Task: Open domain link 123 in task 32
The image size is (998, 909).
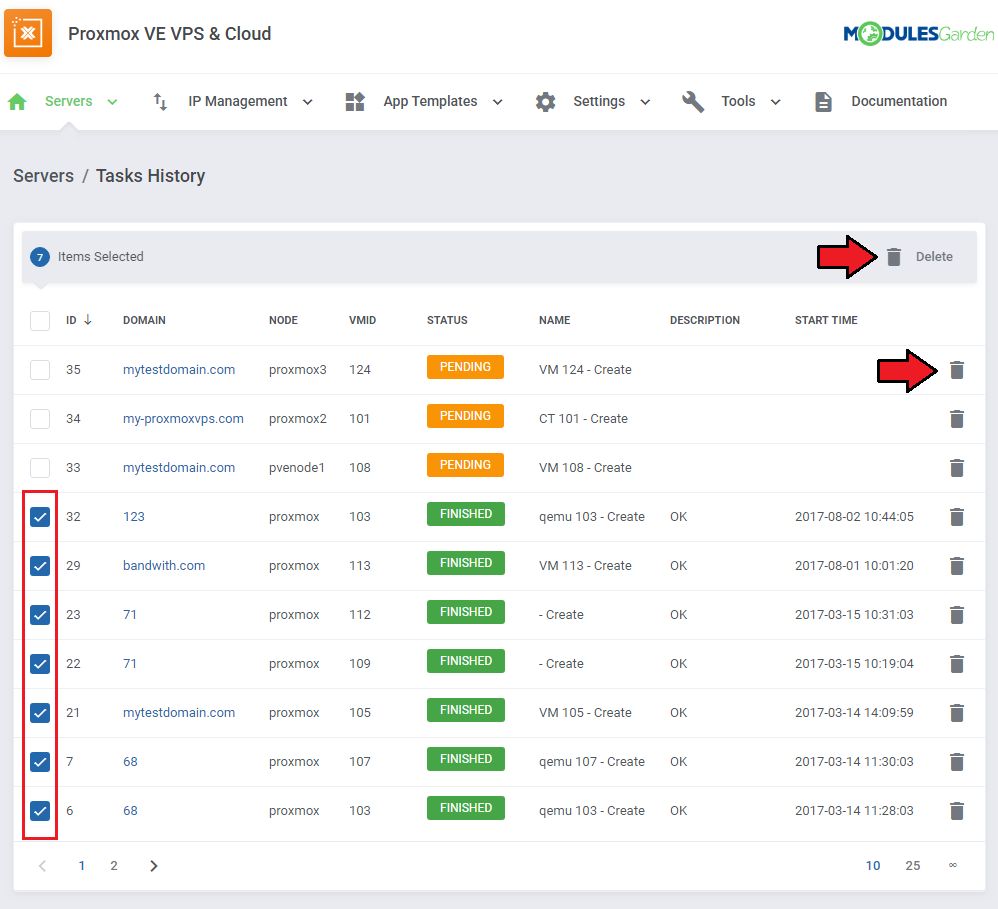Action: [134, 516]
